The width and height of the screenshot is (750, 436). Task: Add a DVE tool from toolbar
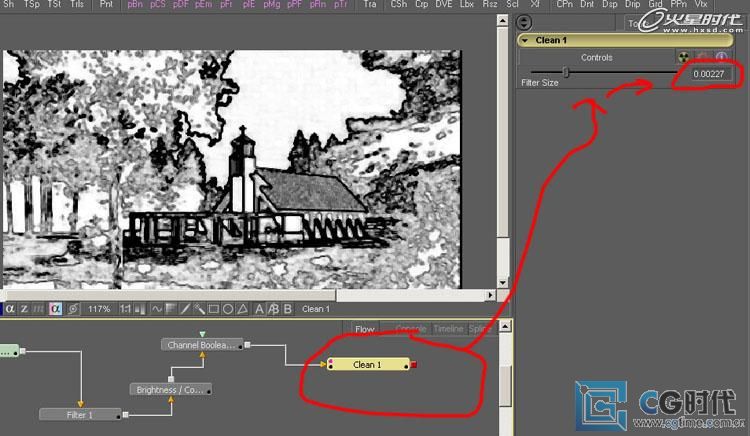[442, 5]
